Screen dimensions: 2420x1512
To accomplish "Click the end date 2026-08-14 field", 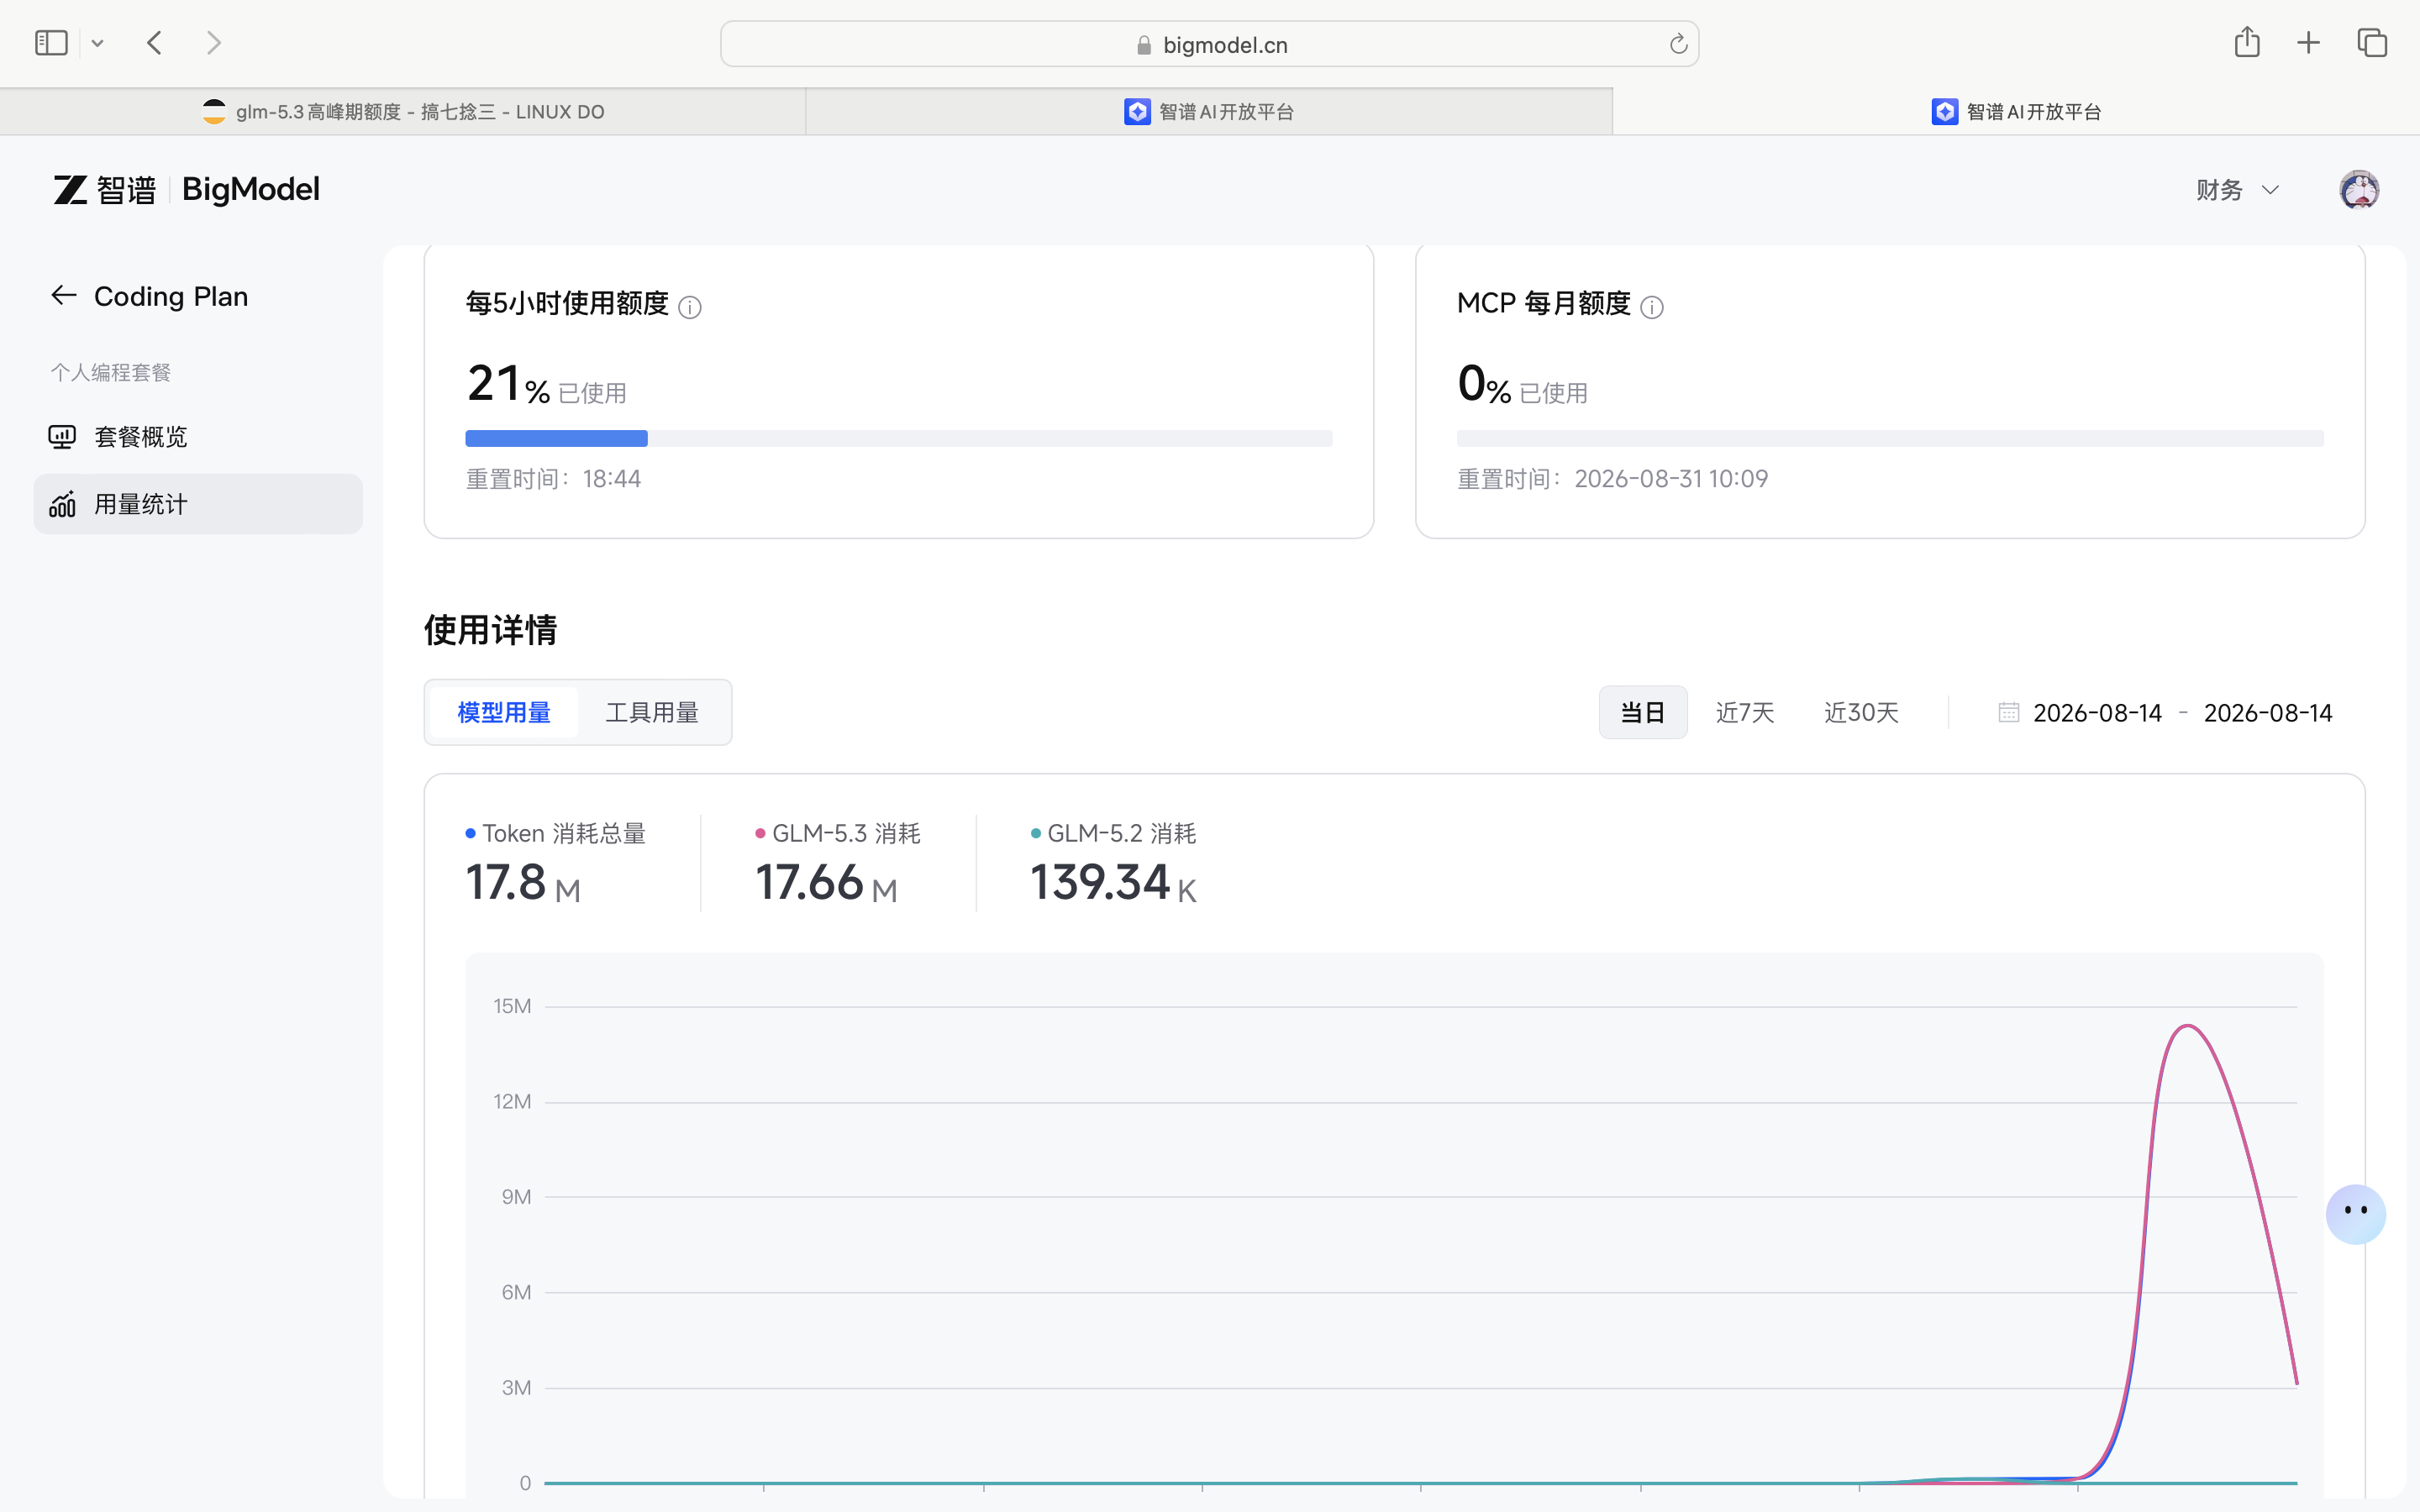I will click(x=2268, y=713).
